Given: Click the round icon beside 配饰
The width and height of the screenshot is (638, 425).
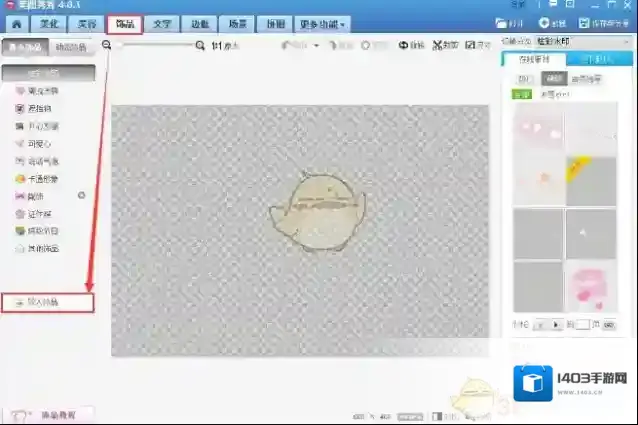Looking at the screenshot, I should click(x=81, y=195).
